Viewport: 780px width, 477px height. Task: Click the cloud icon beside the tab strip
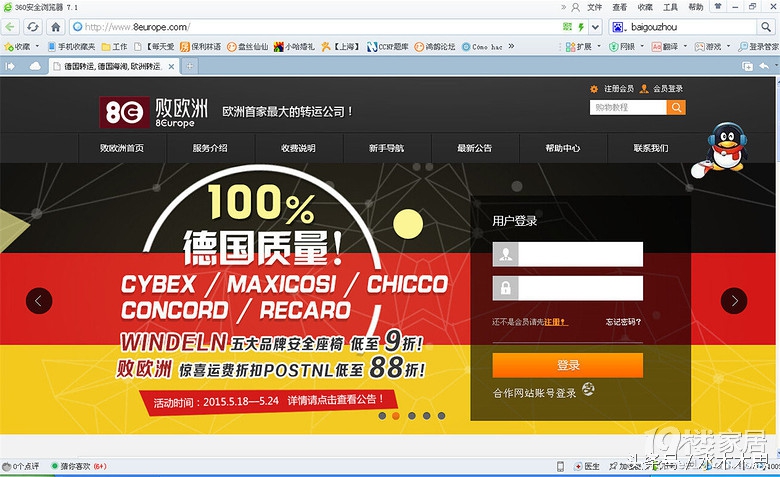(x=35, y=66)
